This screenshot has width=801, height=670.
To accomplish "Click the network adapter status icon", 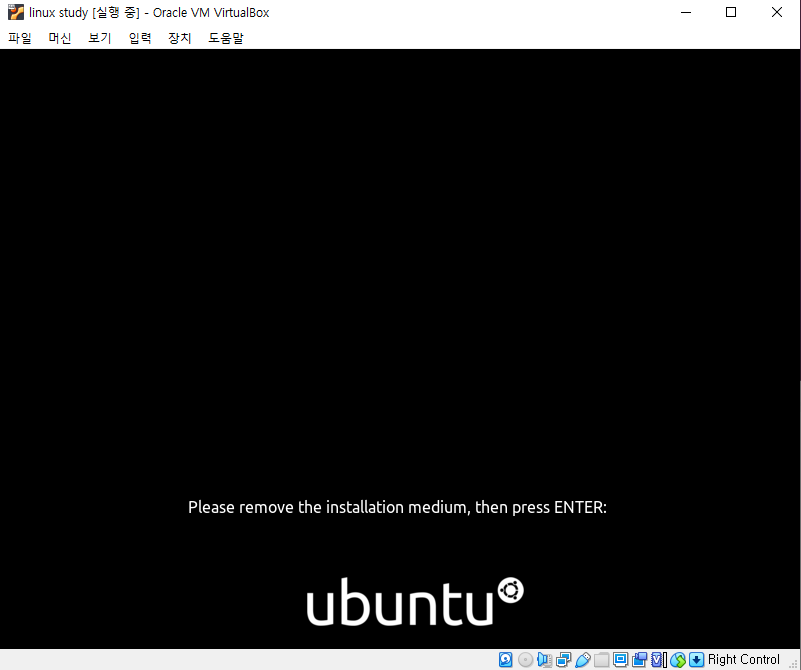I will click(x=563, y=660).
